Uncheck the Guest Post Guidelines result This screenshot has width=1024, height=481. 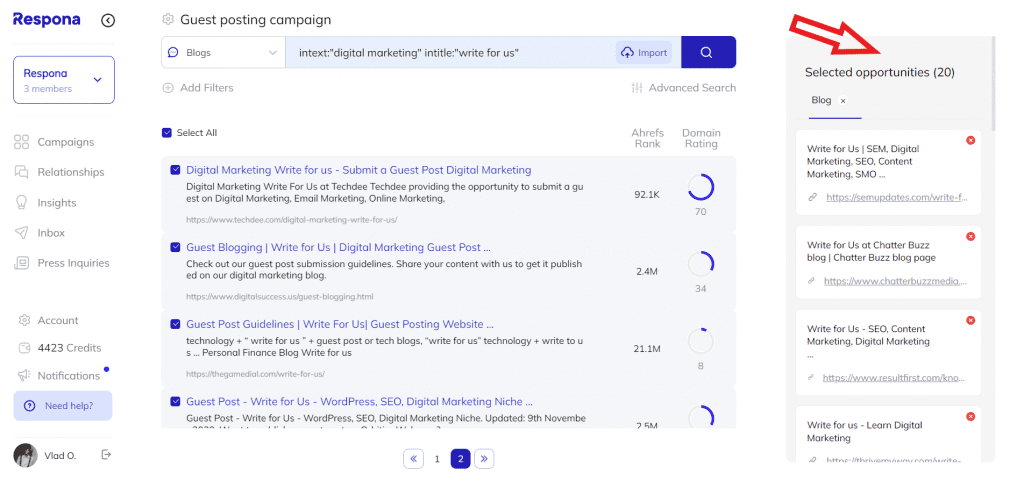coord(175,324)
